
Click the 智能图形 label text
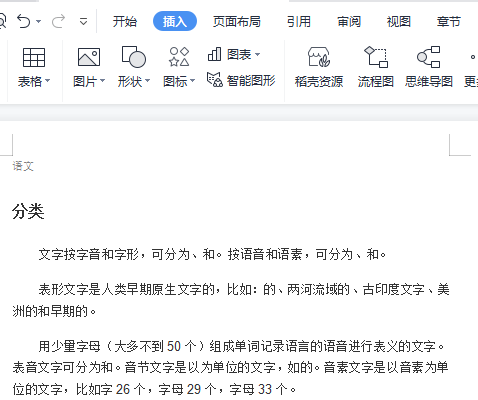[x=251, y=81]
